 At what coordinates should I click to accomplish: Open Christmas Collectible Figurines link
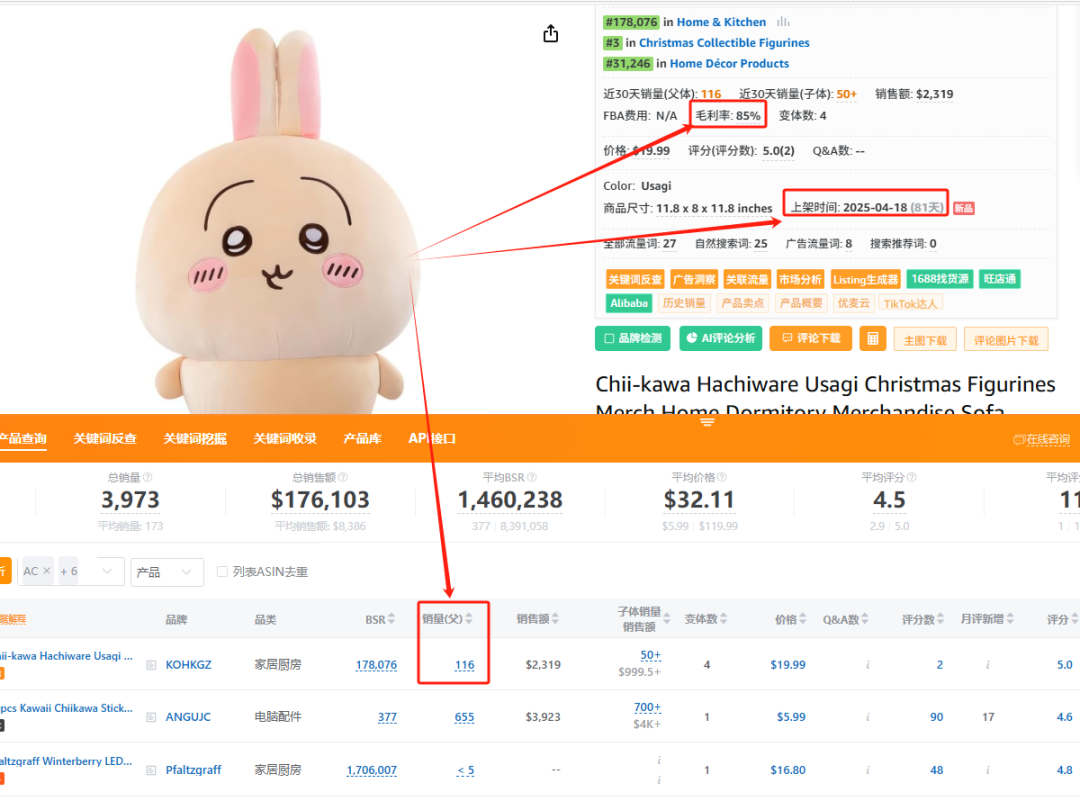[724, 43]
